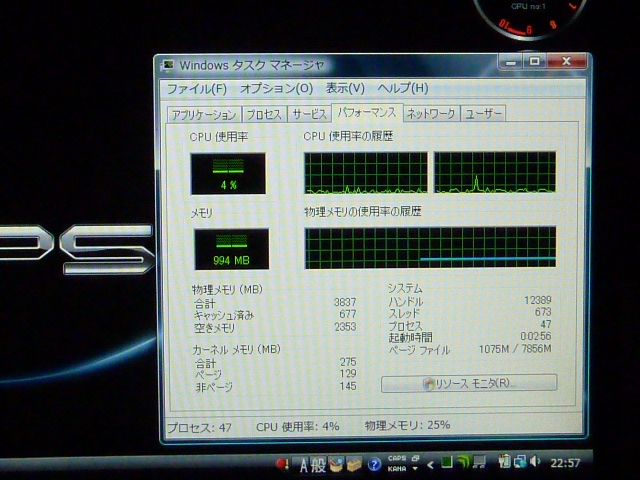Click the スレッド value 673
The height and width of the screenshot is (480, 640).
[543, 312]
